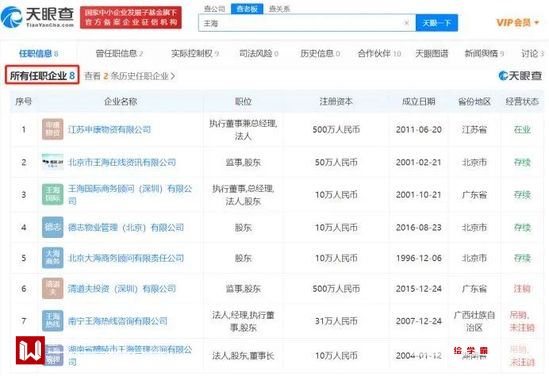Click the 法人,股东,董事长 position cell
The width and height of the screenshot is (549, 376).
[x=243, y=356]
